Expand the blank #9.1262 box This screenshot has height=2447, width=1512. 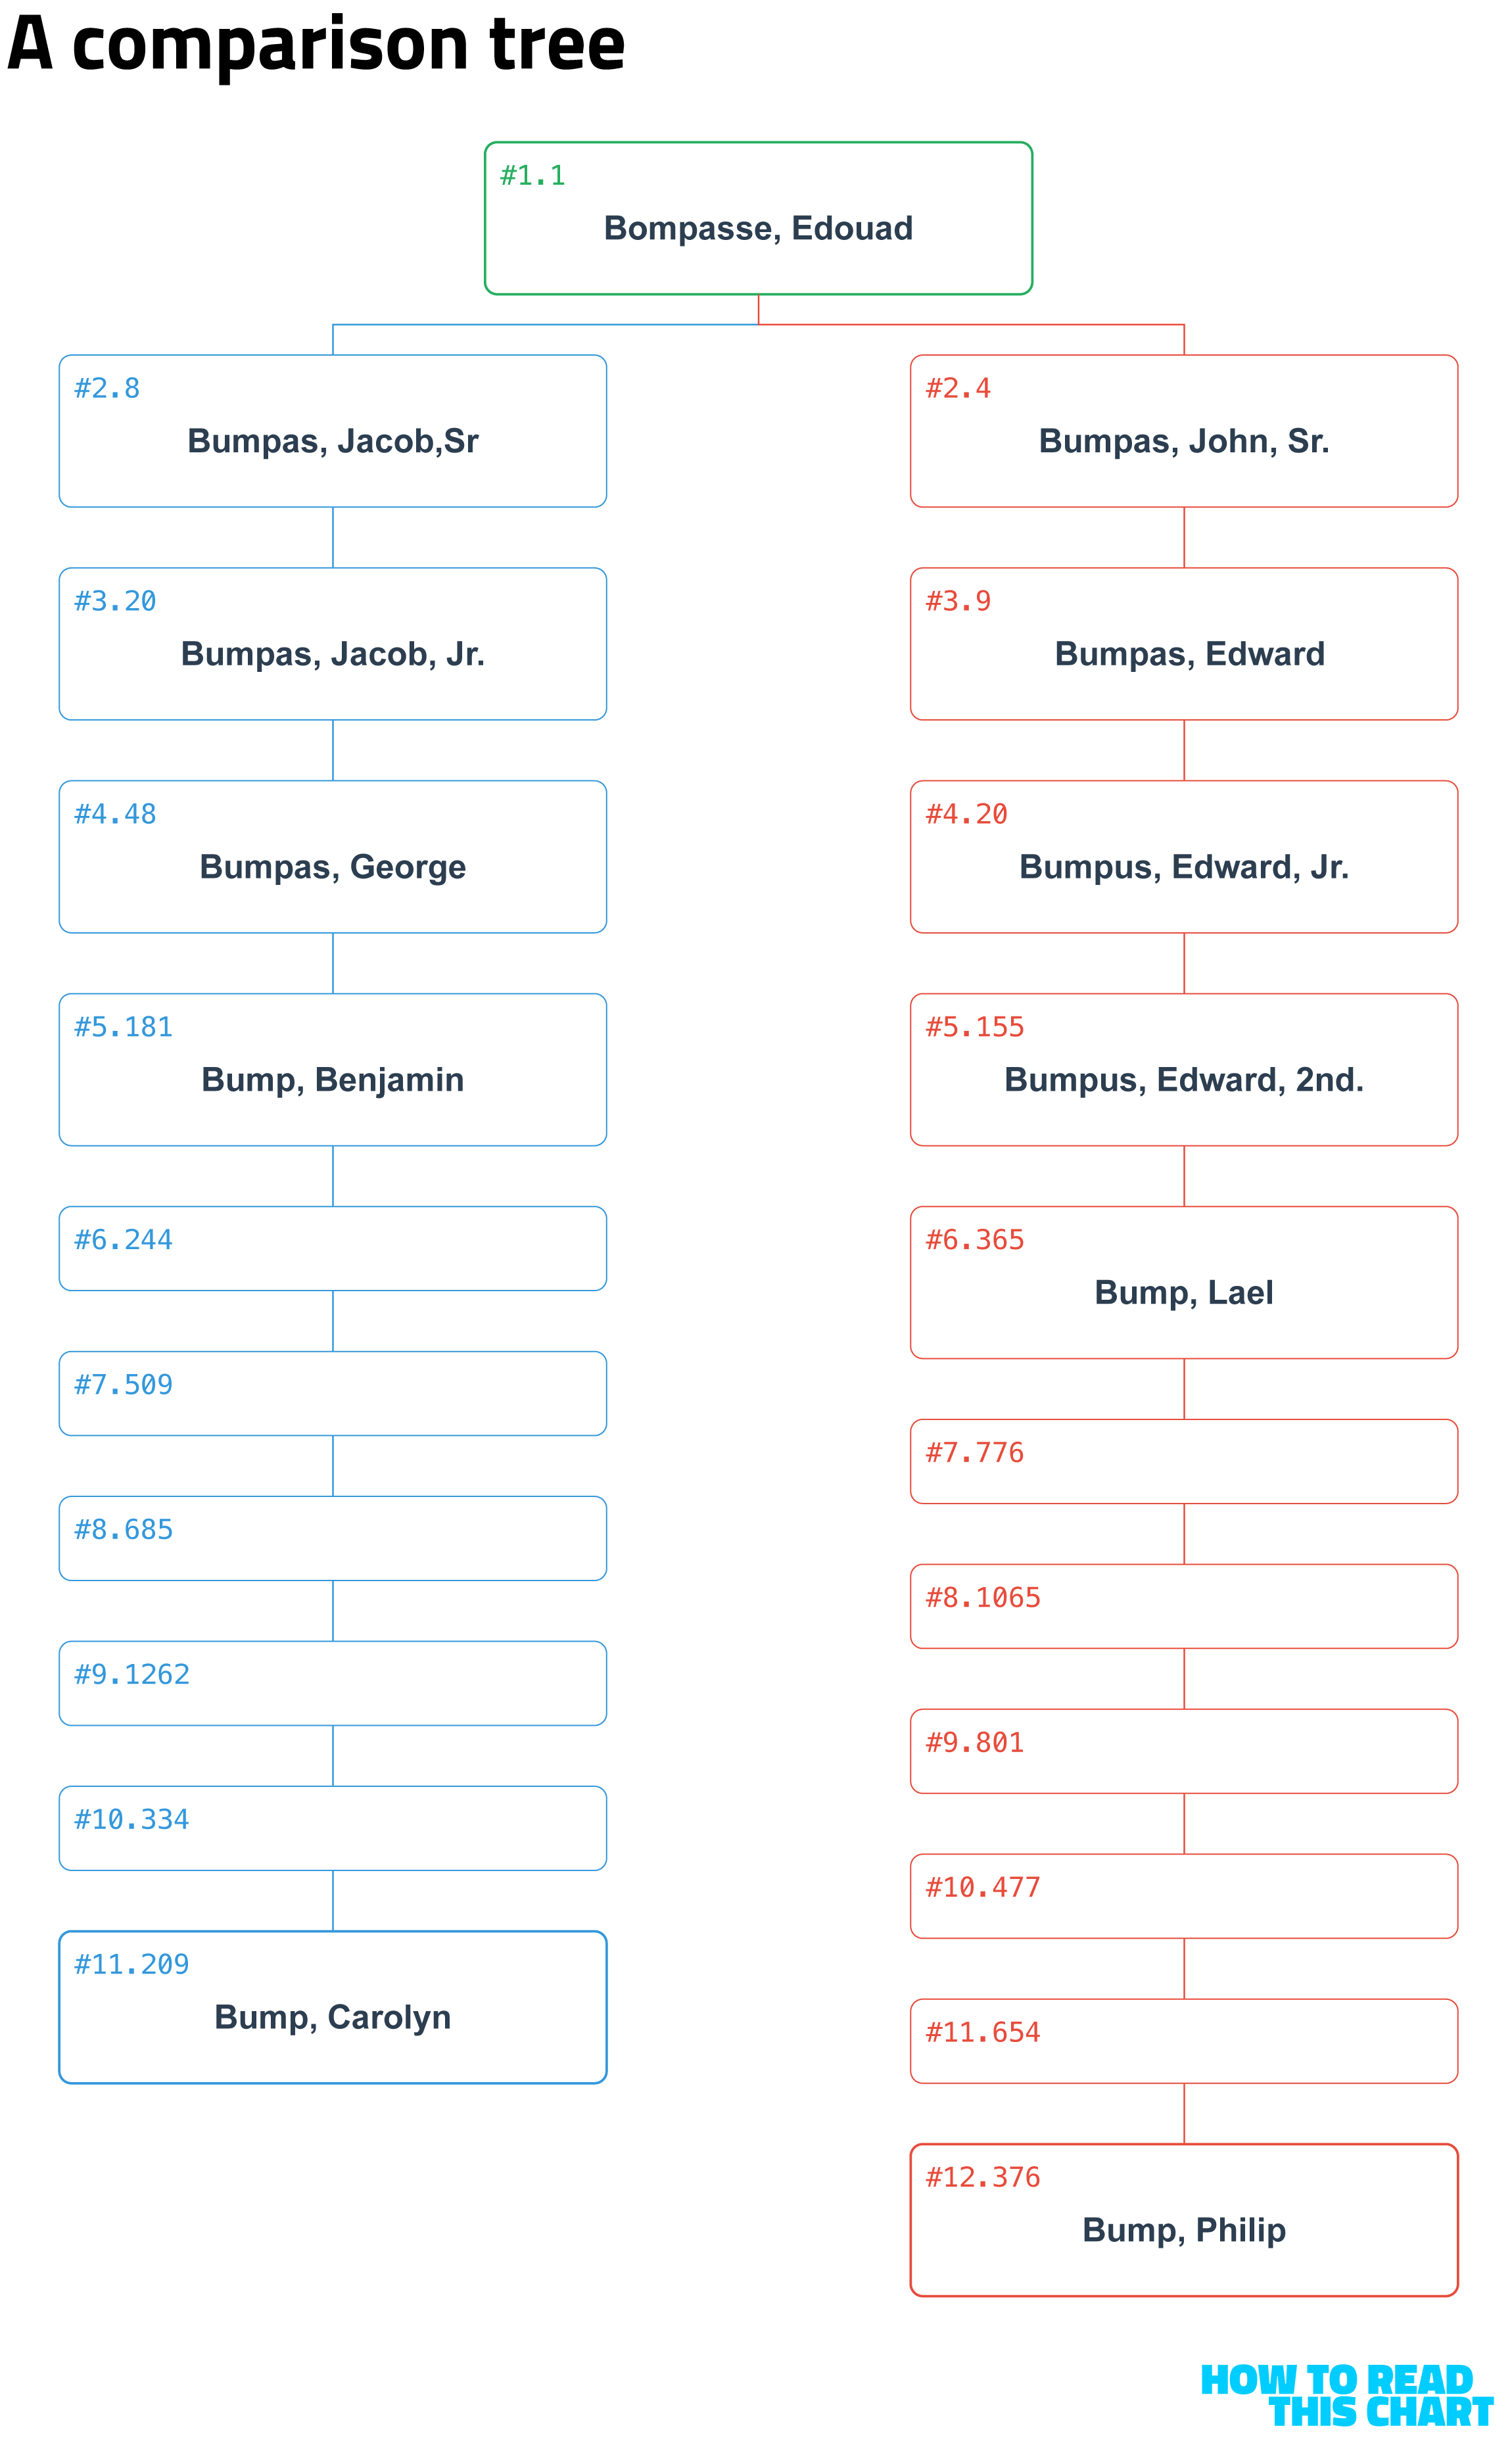pos(332,1684)
